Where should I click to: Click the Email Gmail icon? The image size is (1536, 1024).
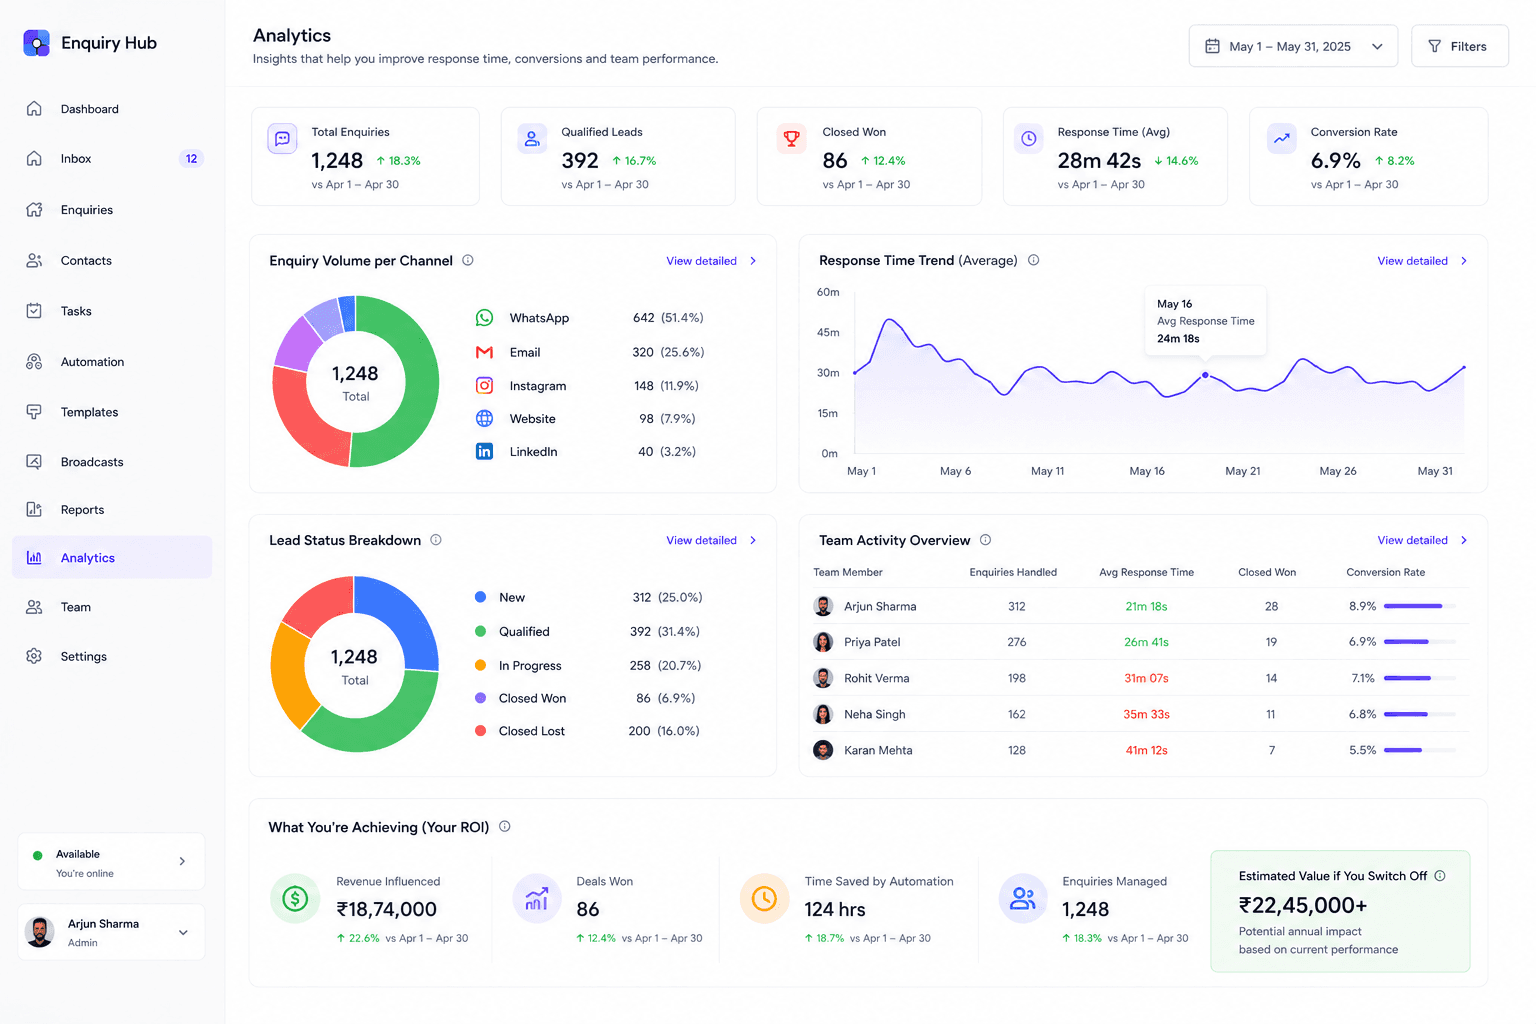pyautogui.click(x=484, y=352)
